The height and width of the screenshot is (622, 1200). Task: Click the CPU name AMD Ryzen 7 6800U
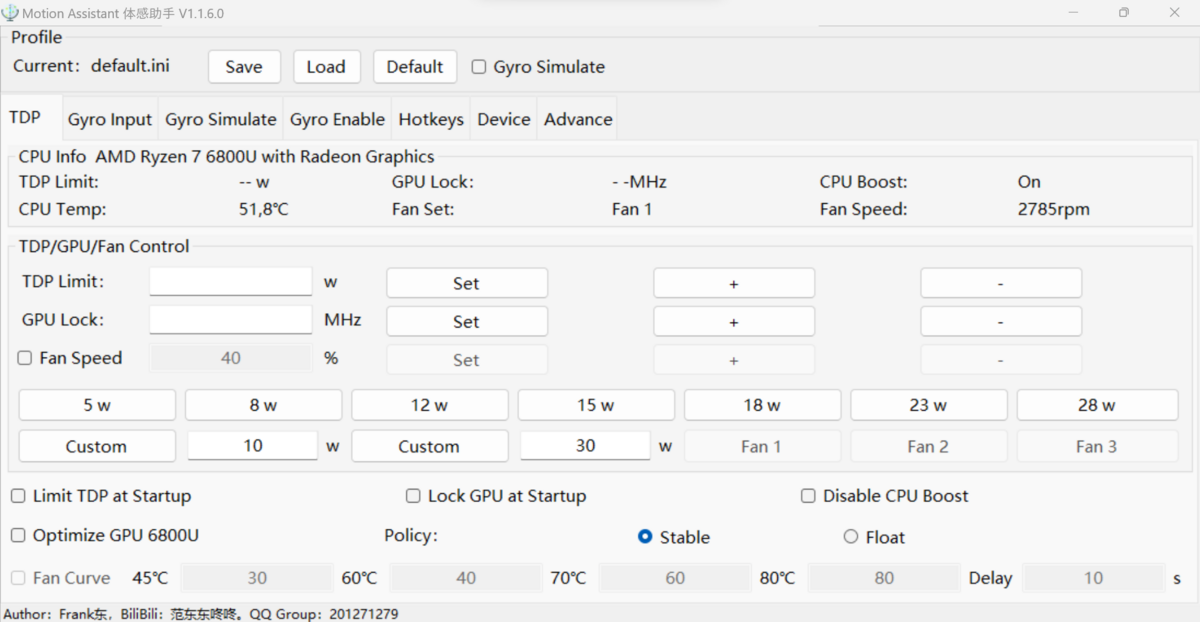[265, 156]
